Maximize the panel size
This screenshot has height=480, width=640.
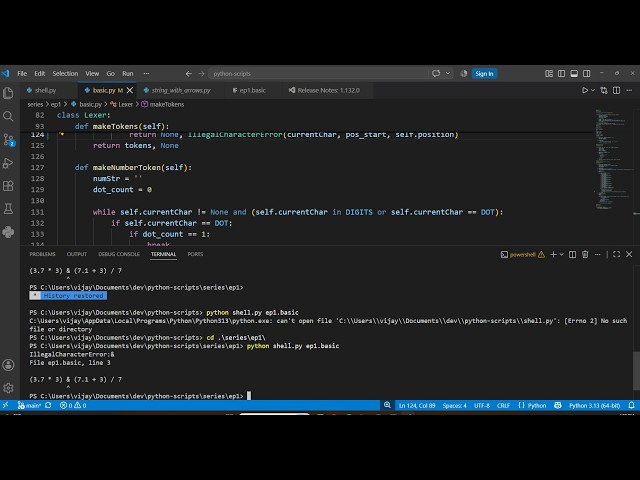[616, 254]
